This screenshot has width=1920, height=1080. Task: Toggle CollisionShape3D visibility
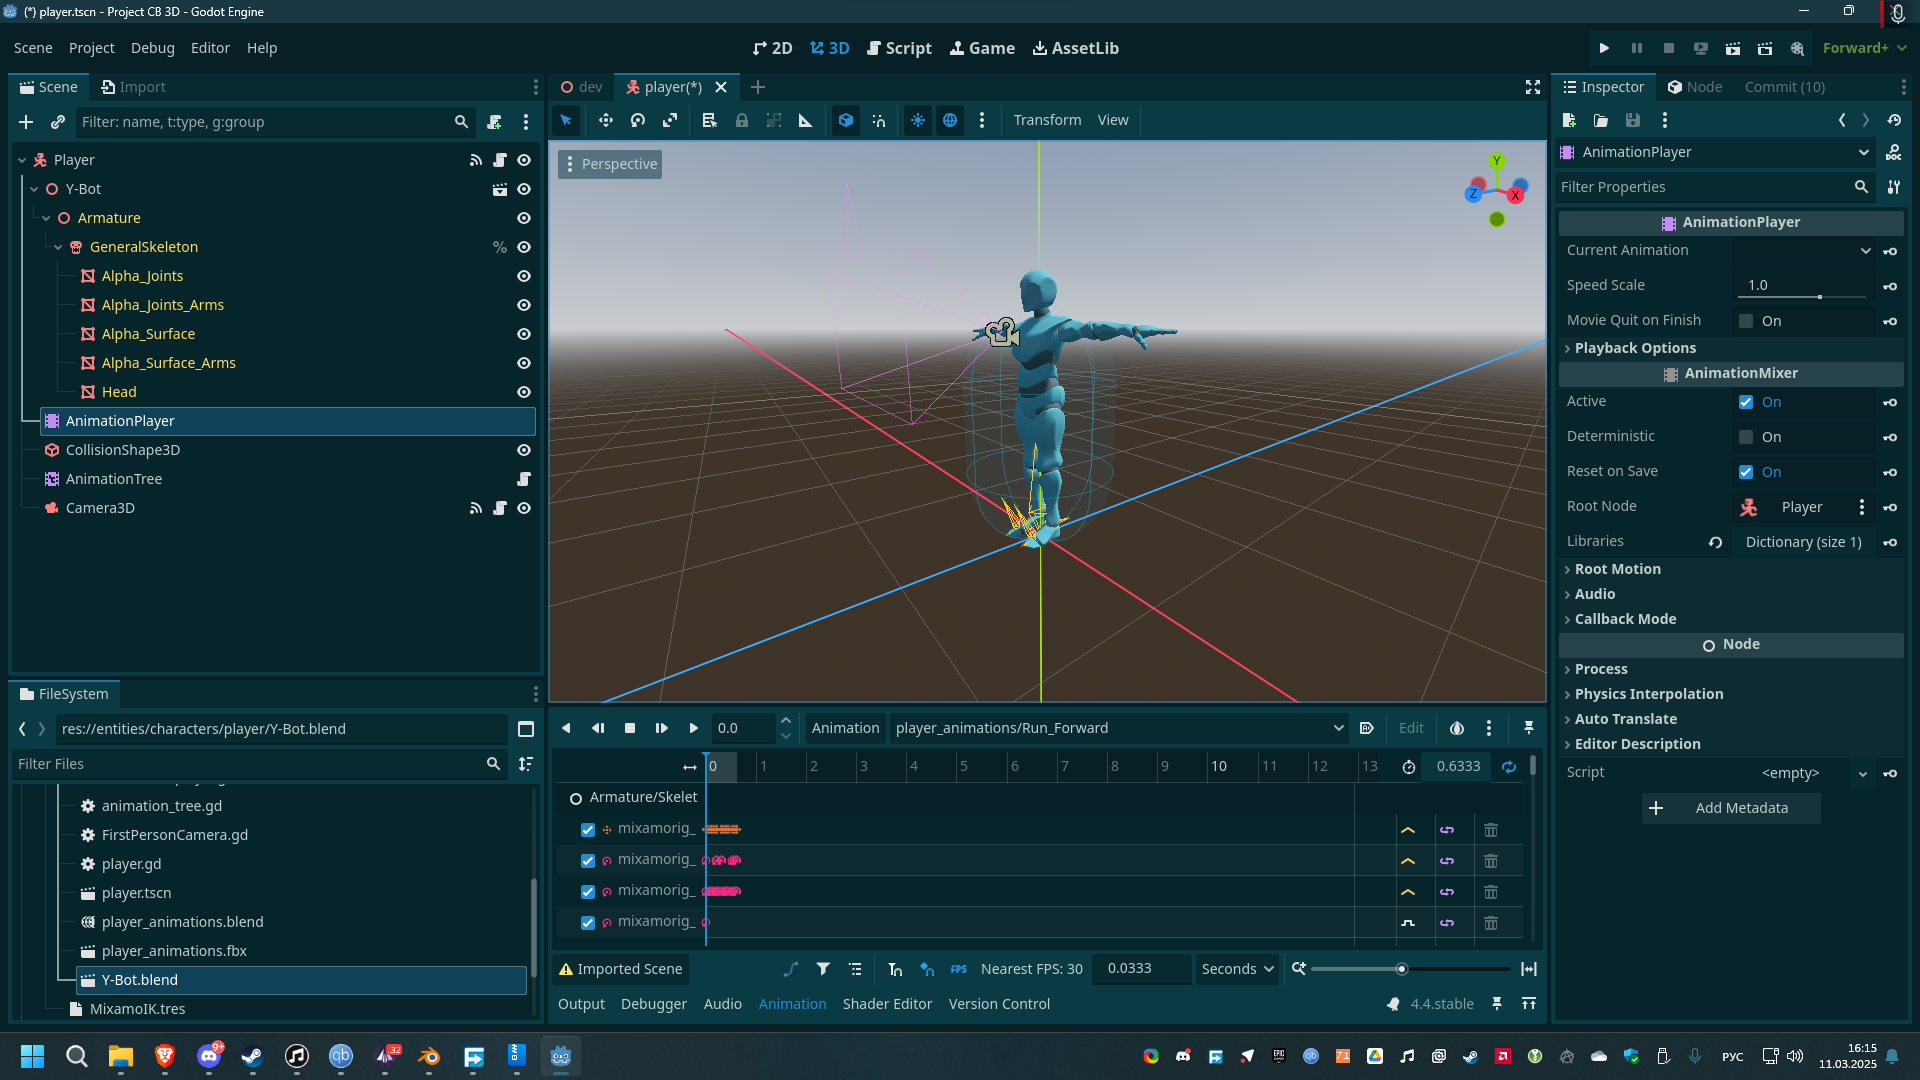524,450
